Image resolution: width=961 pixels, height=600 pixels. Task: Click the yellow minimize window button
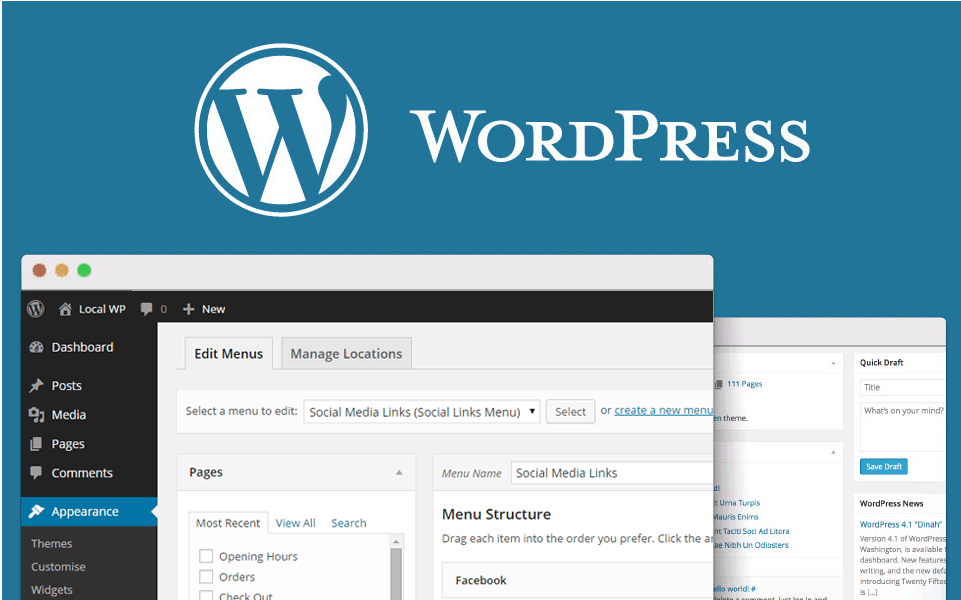pyautogui.click(x=62, y=270)
